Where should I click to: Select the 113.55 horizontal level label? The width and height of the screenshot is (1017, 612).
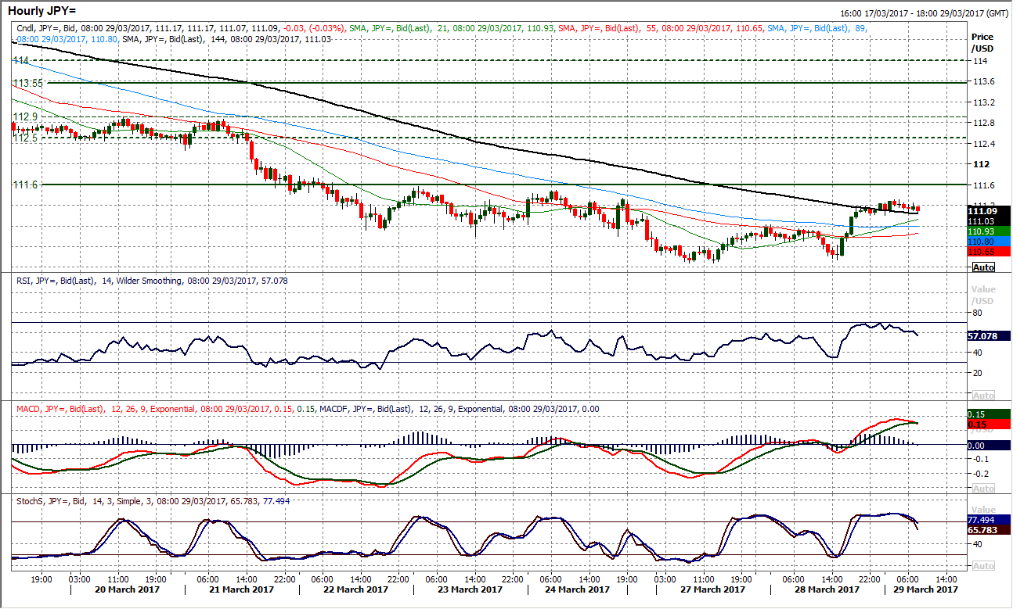28,83
